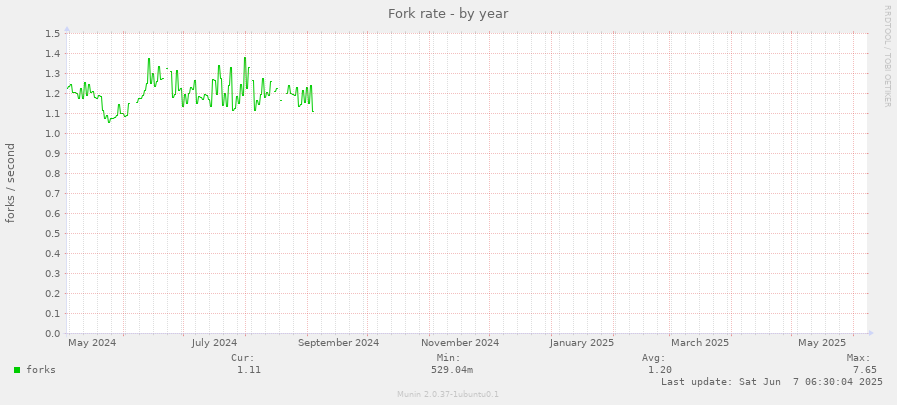Click the "Avg:" column header
This screenshot has width=897, height=405.
[x=653, y=358]
